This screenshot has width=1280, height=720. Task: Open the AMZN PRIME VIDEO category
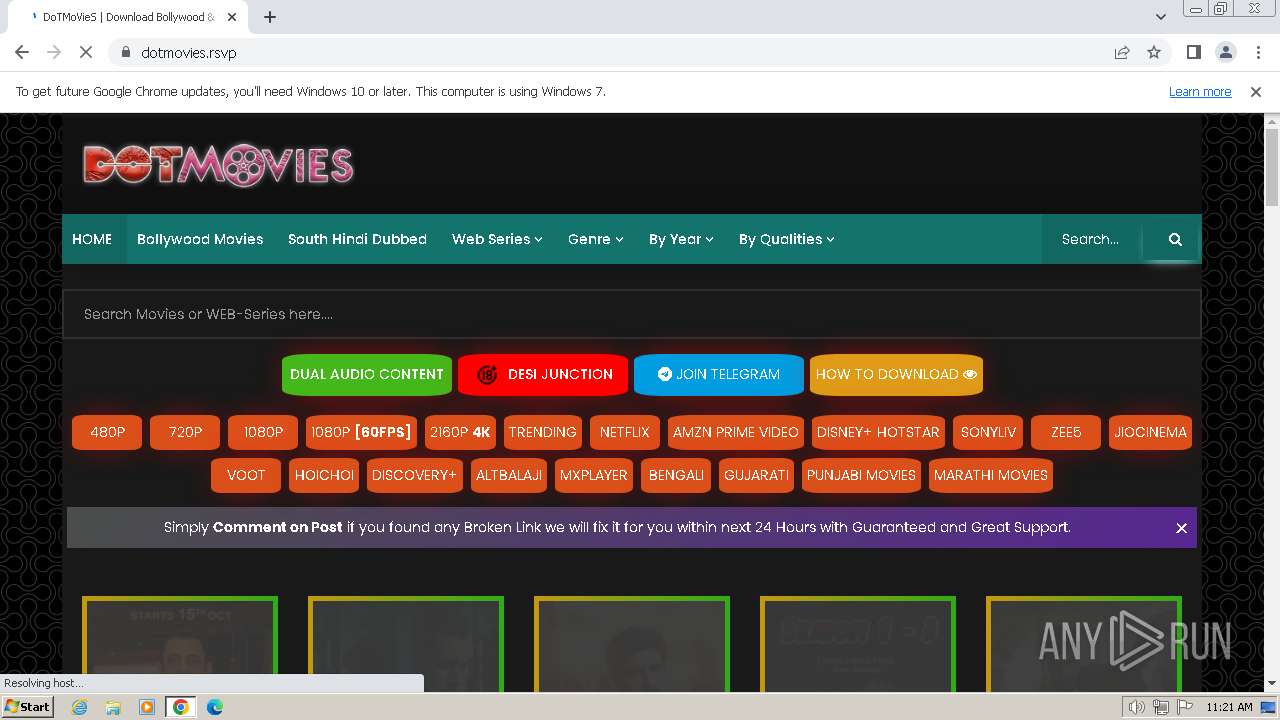pos(735,432)
